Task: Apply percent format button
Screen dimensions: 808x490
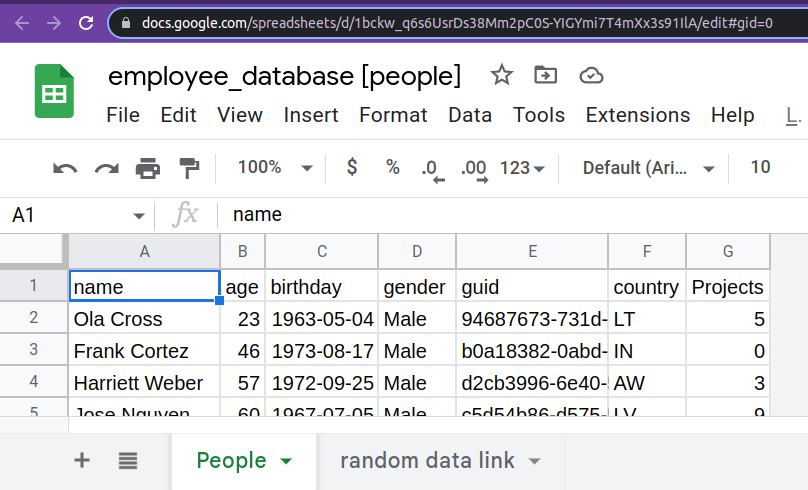Action: click(393, 167)
